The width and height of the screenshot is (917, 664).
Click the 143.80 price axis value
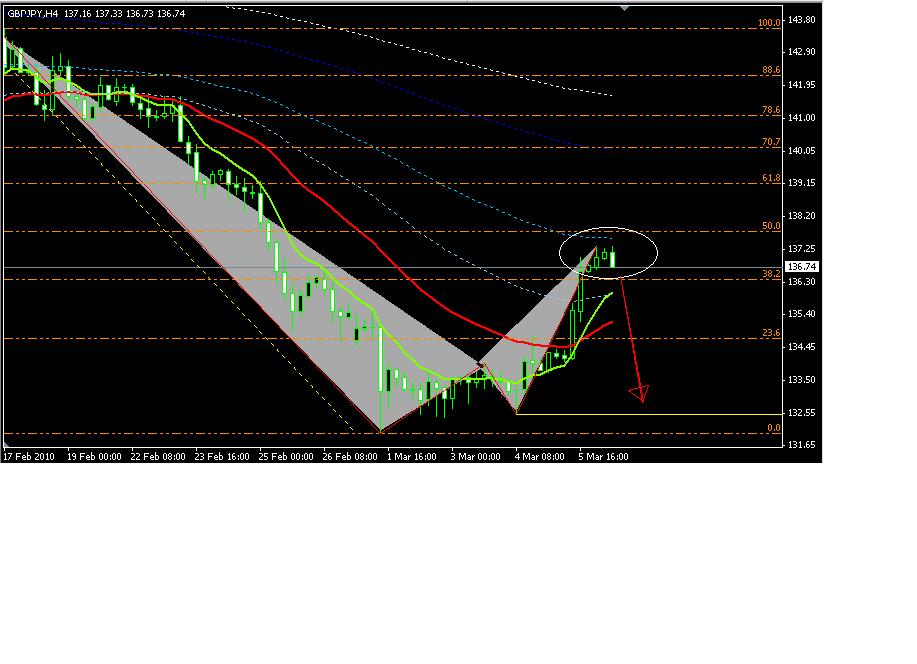click(x=803, y=20)
